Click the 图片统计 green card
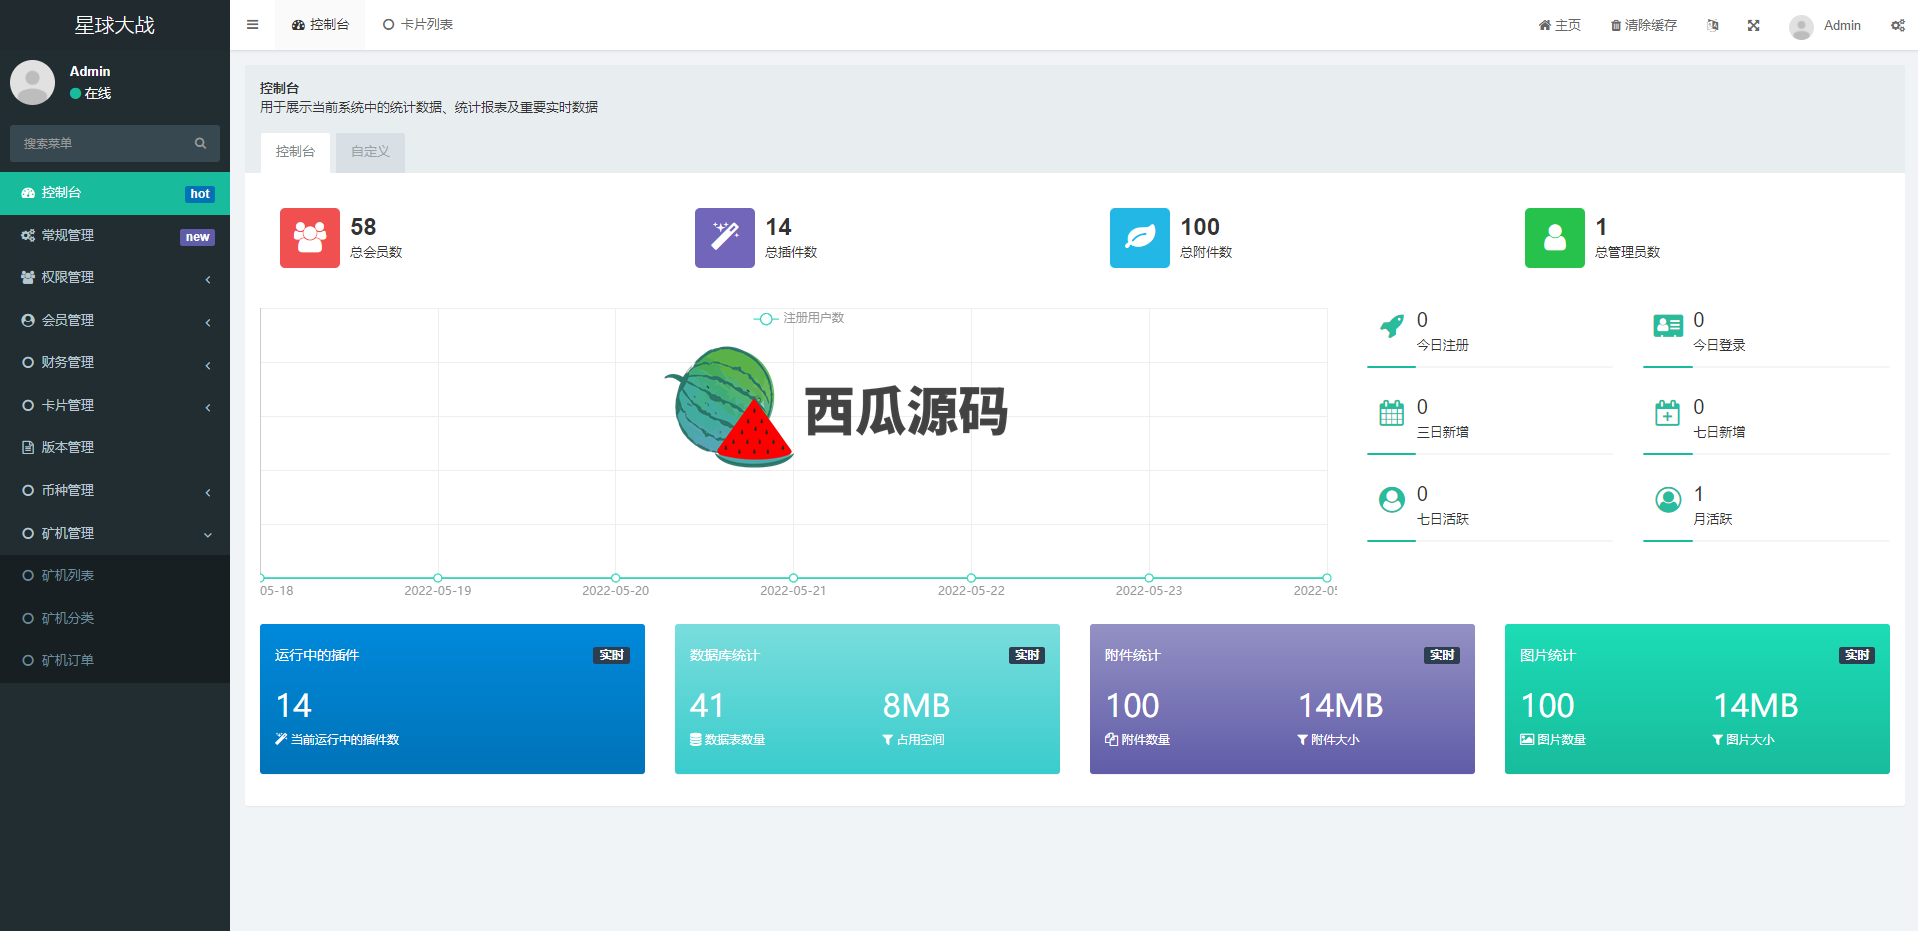 click(1697, 699)
